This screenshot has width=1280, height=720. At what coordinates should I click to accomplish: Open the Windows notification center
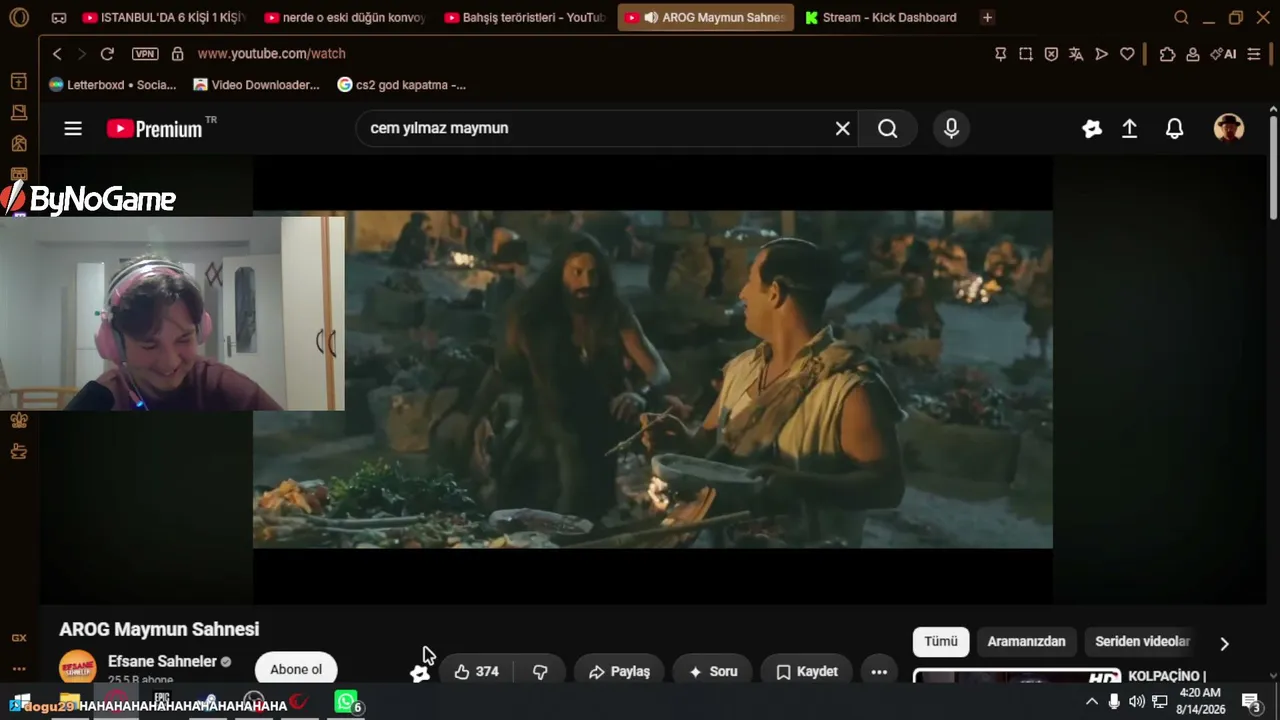1251,702
